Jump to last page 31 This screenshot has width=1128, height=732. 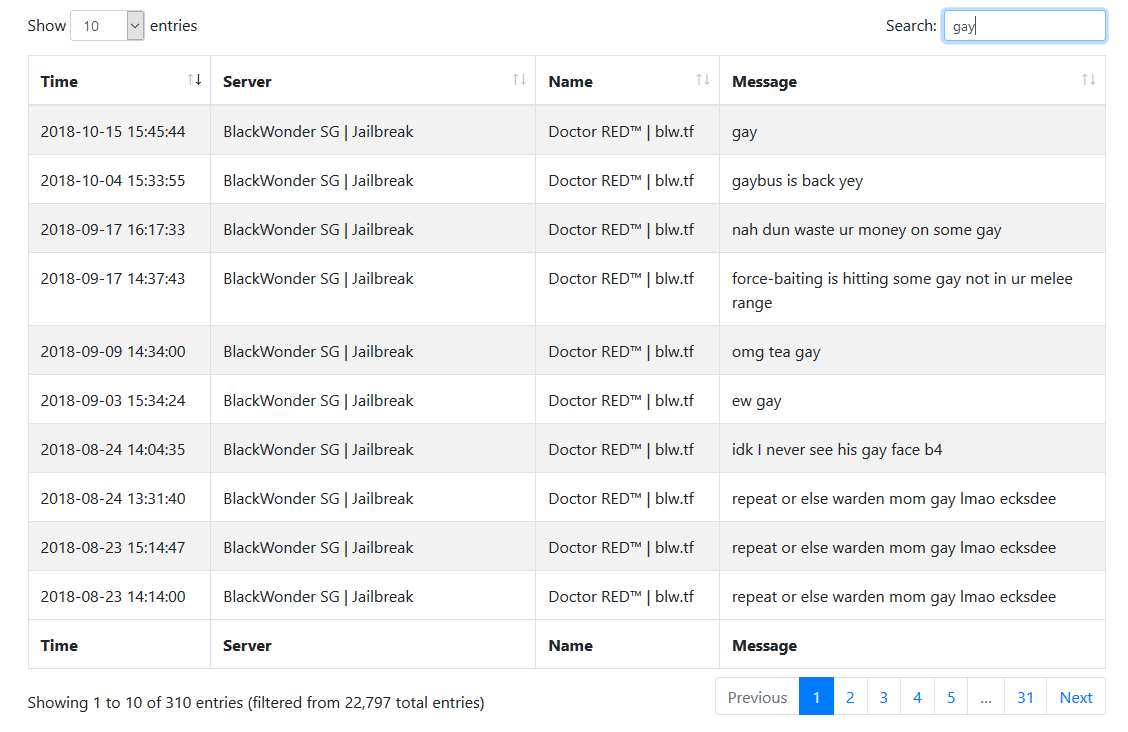click(1025, 697)
